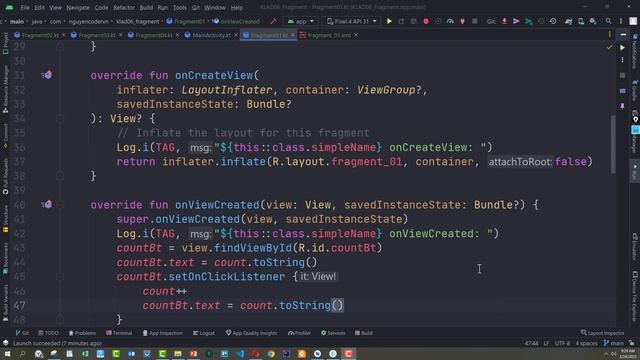Viewport: 640px width, 360px height.
Task: Open the Problems tool window
Action: tap(82, 333)
